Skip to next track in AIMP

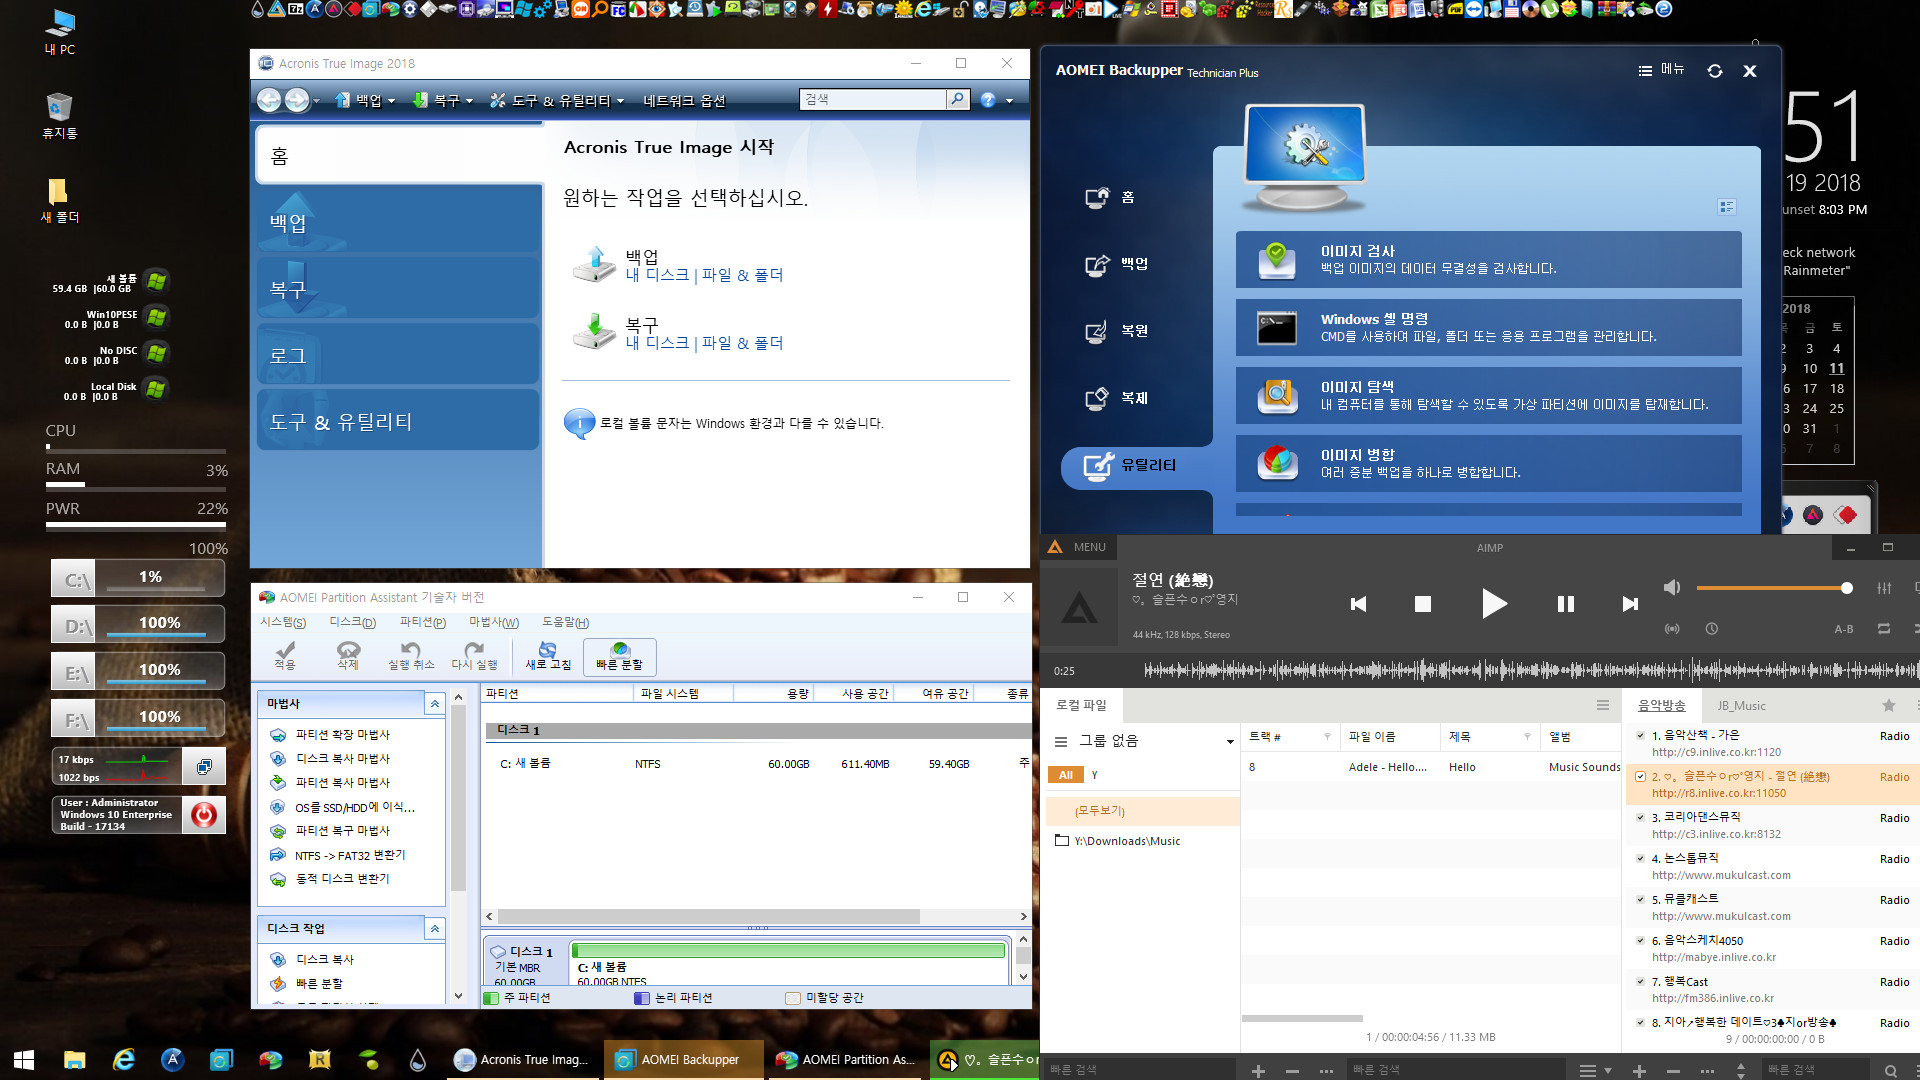pos(1630,604)
